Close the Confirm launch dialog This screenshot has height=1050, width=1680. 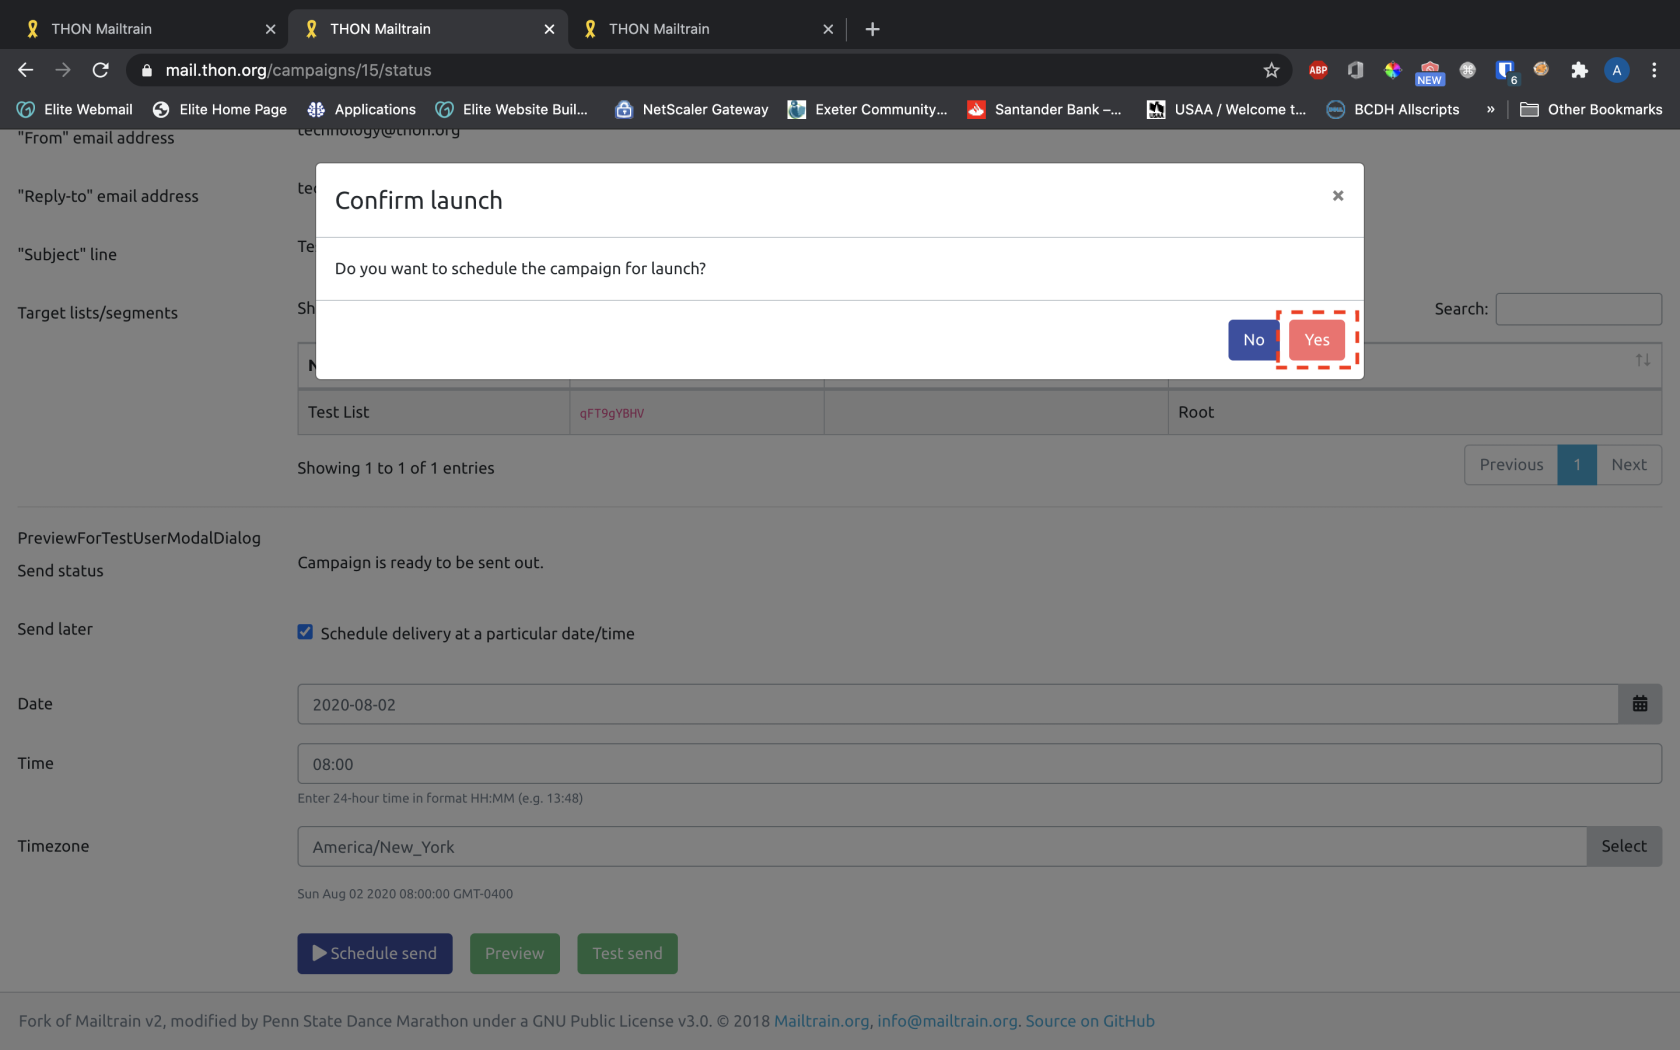1337,196
